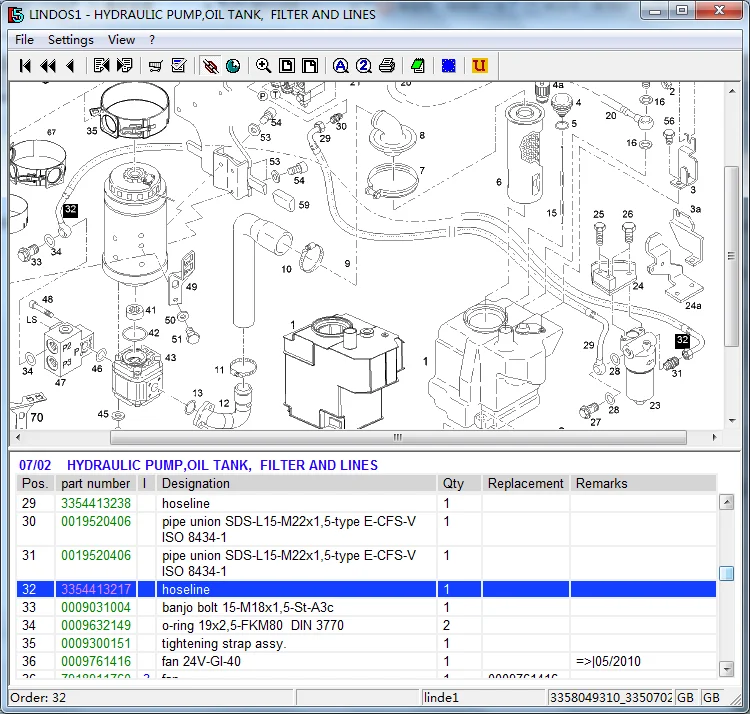Click the fast rewind double-arrow icon
This screenshot has height=714, width=750.
click(x=48, y=66)
